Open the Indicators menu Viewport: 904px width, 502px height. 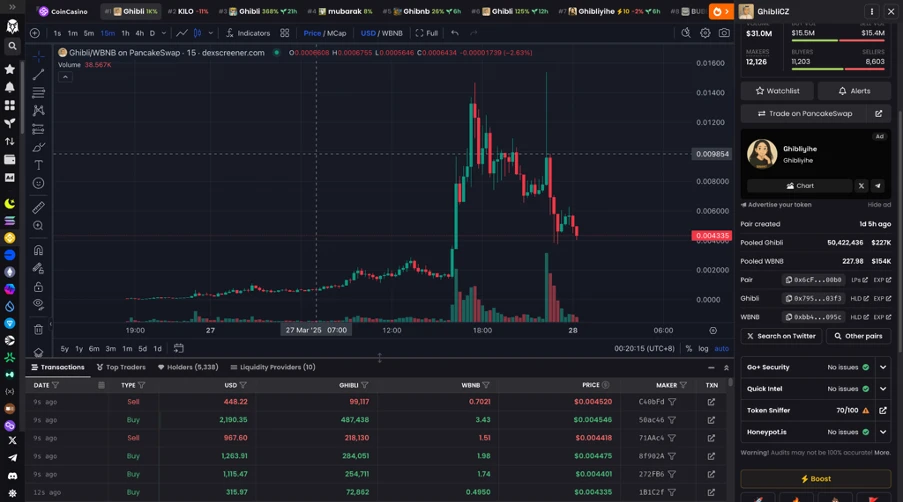click(x=248, y=33)
